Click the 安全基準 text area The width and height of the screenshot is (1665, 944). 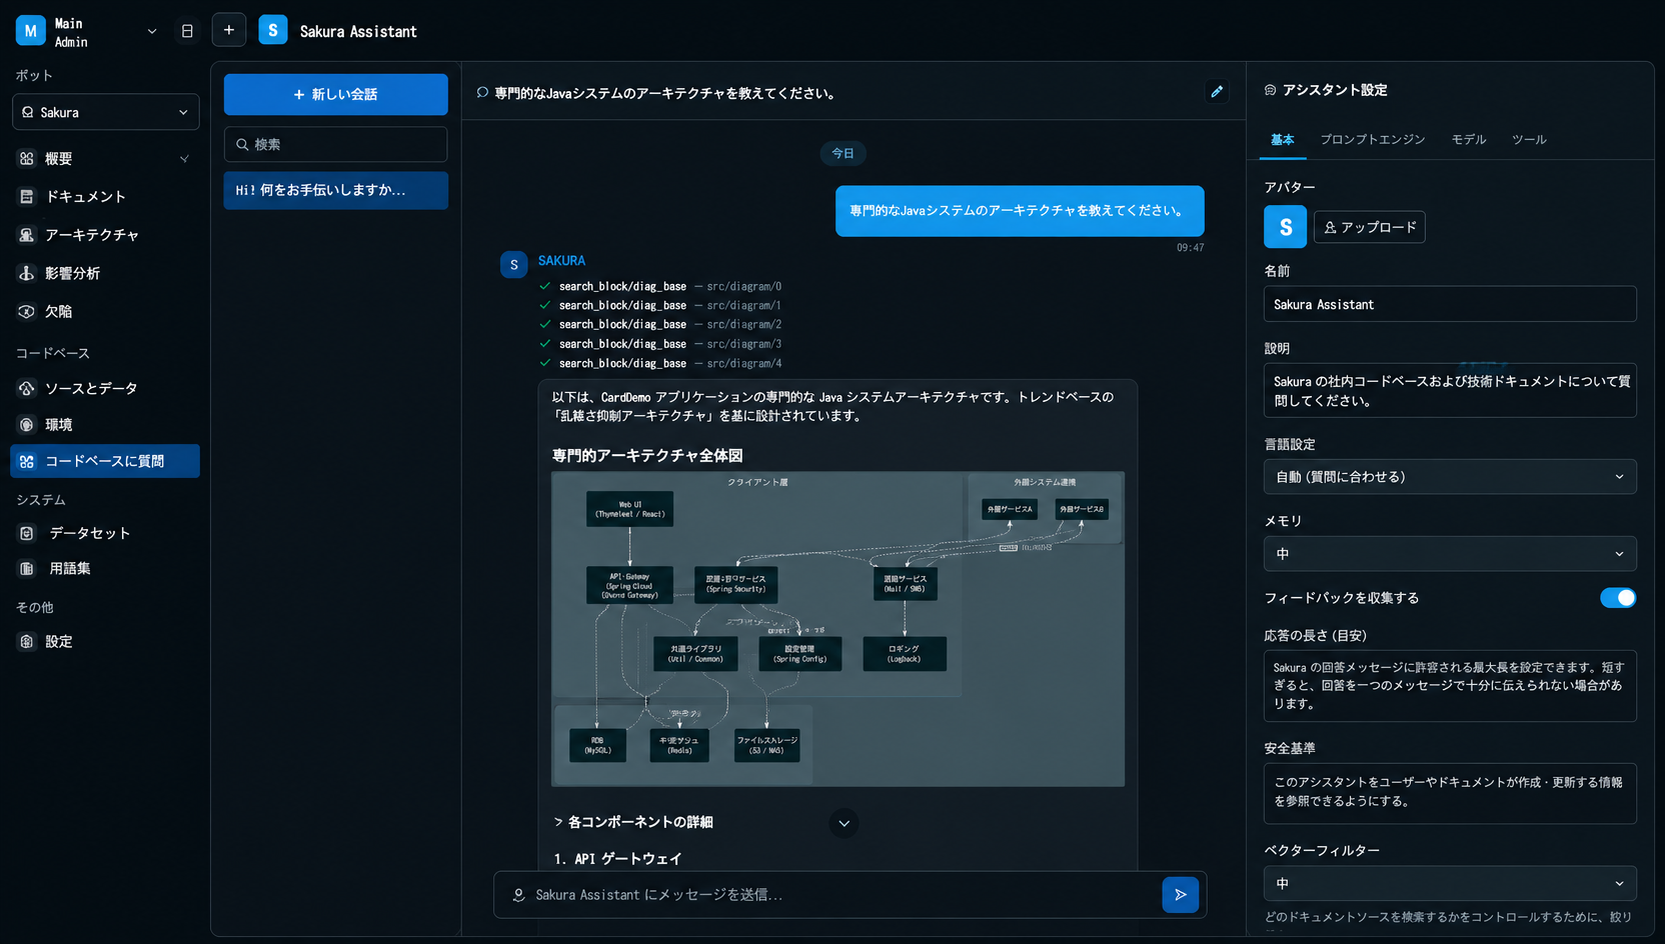(x=1450, y=792)
